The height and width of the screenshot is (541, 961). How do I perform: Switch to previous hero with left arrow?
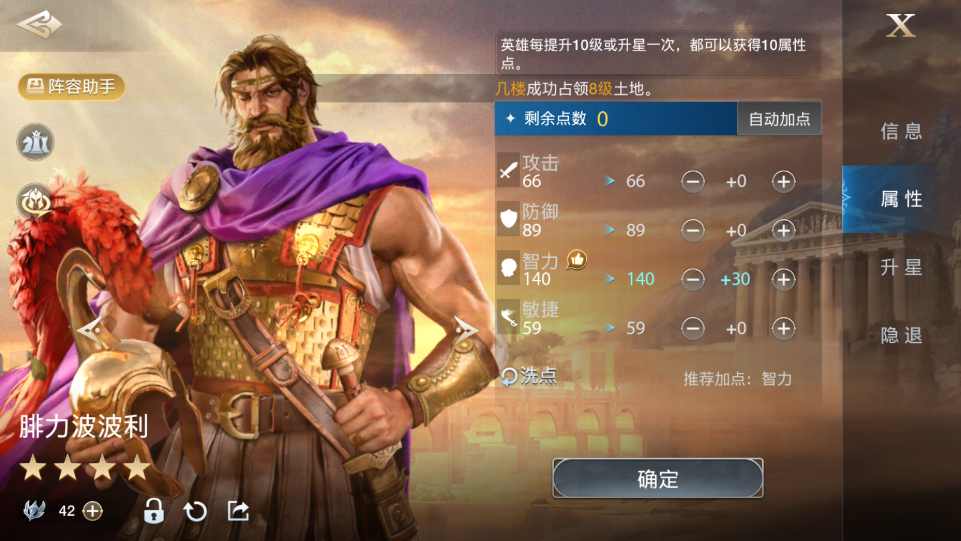[x=89, y=331]
